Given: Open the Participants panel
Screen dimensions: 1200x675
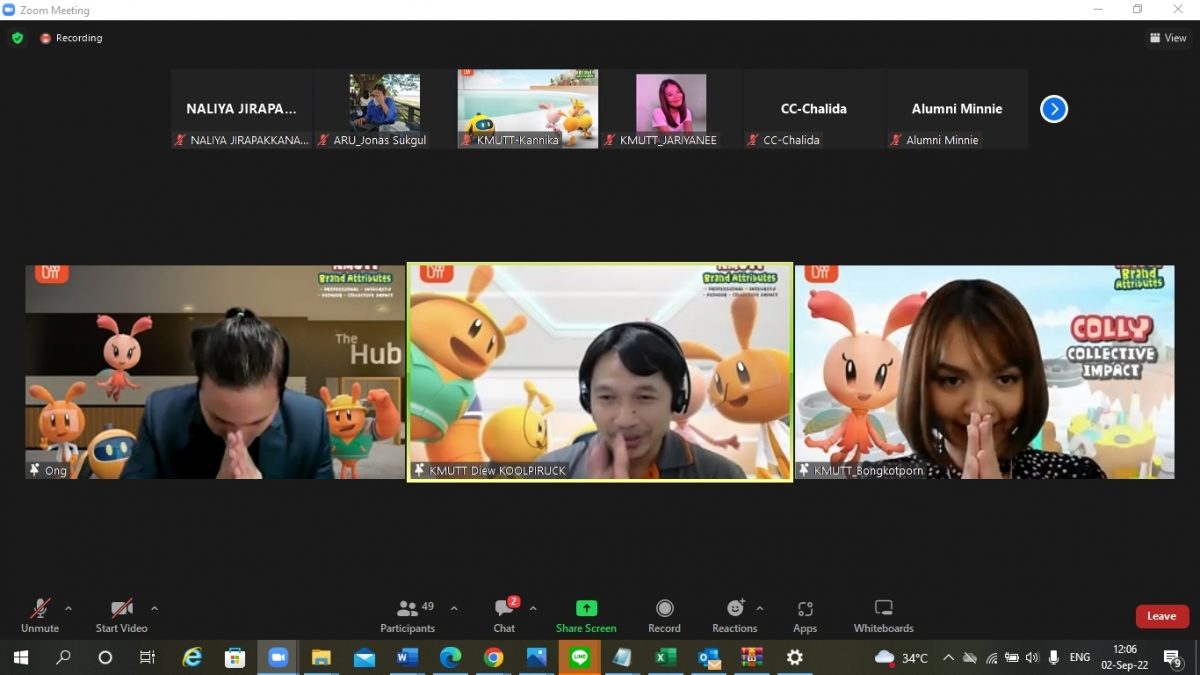Looking at the screenshot, I should (408, 615).
